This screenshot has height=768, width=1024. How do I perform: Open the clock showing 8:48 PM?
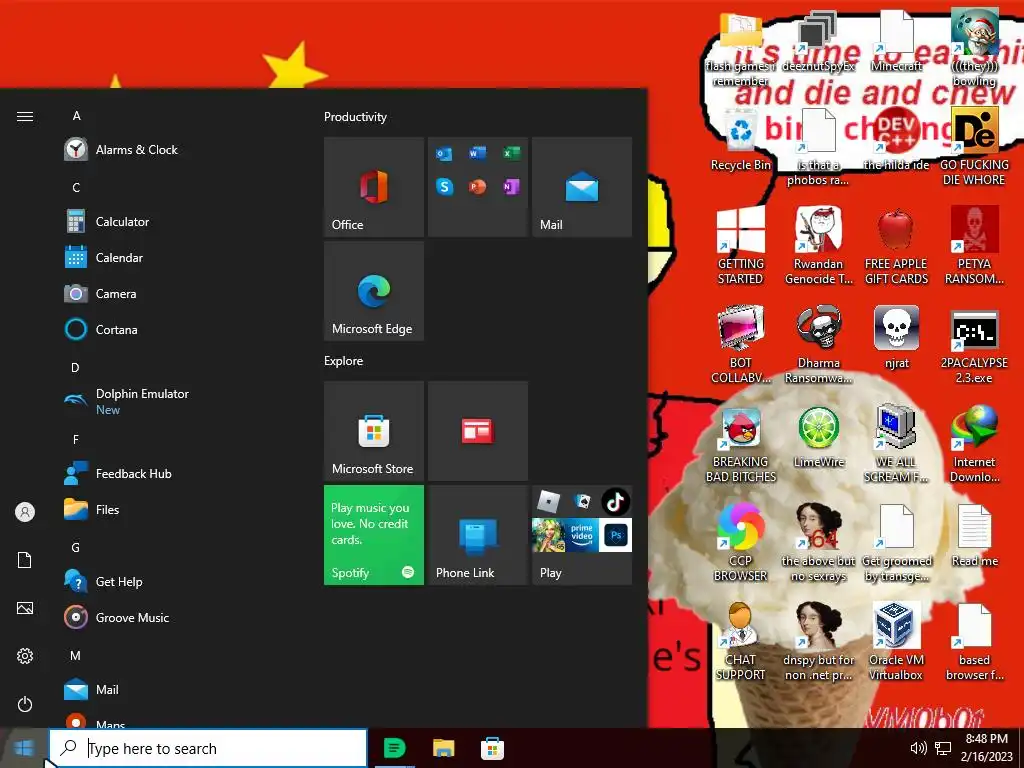(986, 748)
